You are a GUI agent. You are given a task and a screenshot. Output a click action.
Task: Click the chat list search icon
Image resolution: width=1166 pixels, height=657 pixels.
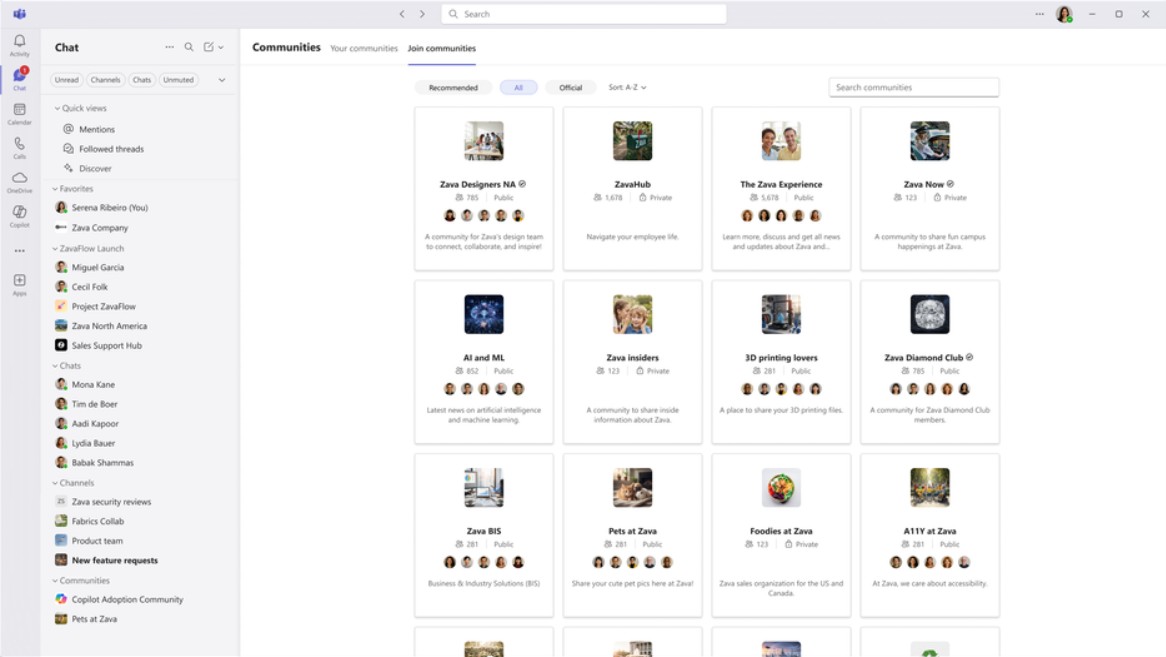(x=189, y=47)
